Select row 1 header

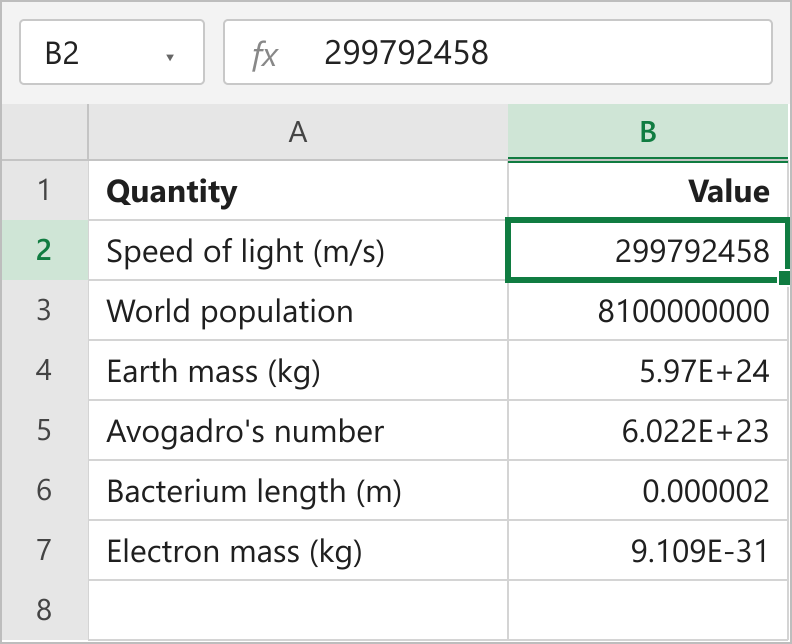(x=44, y=190)
